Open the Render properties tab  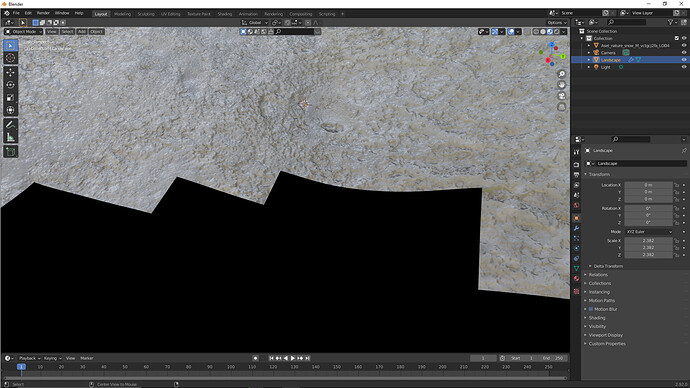(576, 165)
